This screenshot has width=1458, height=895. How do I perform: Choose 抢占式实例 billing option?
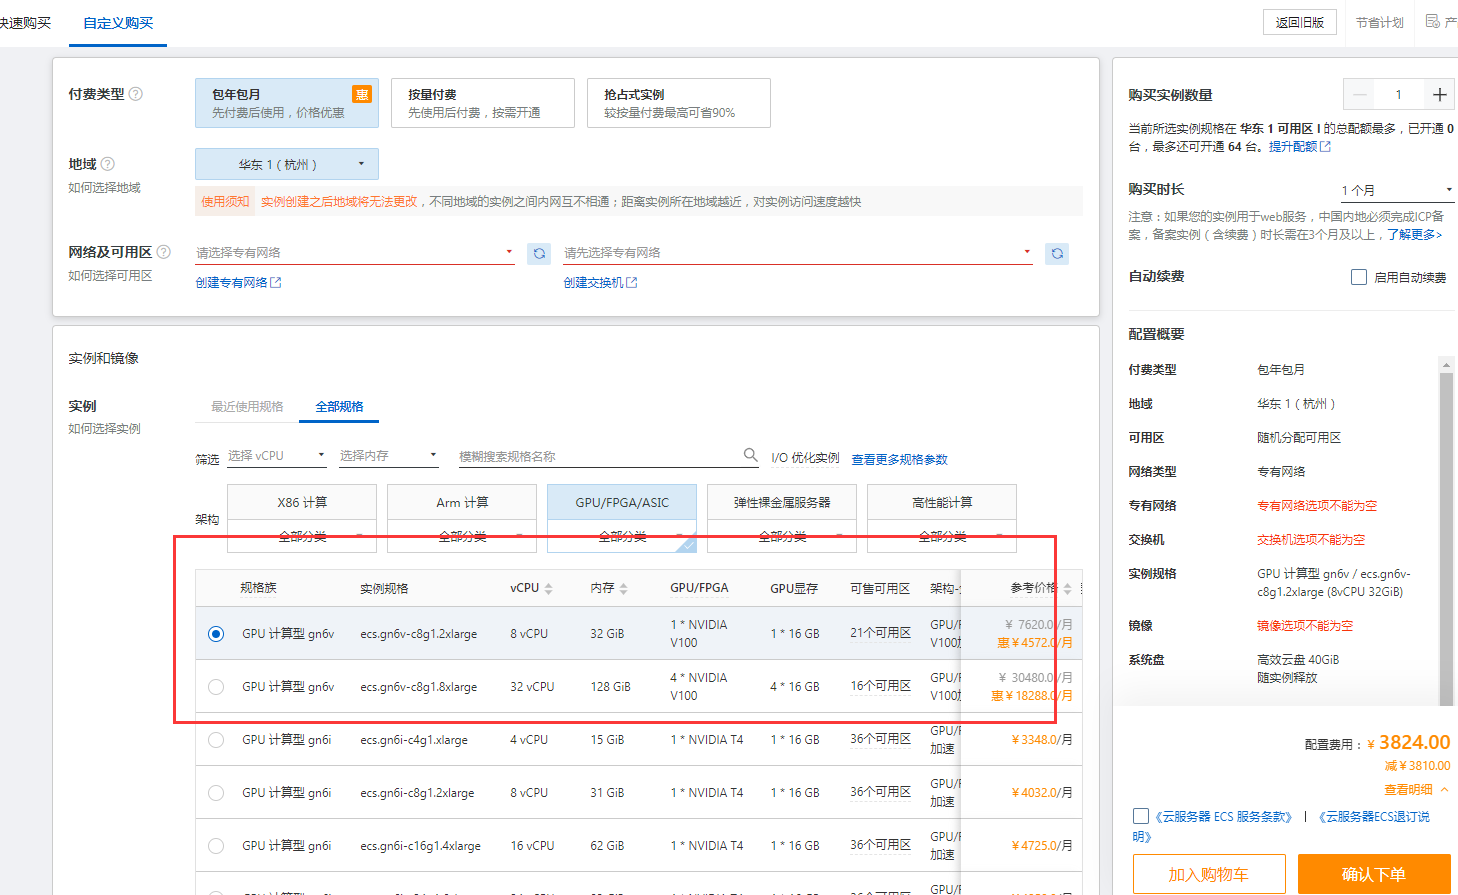[x=679, y=103]
